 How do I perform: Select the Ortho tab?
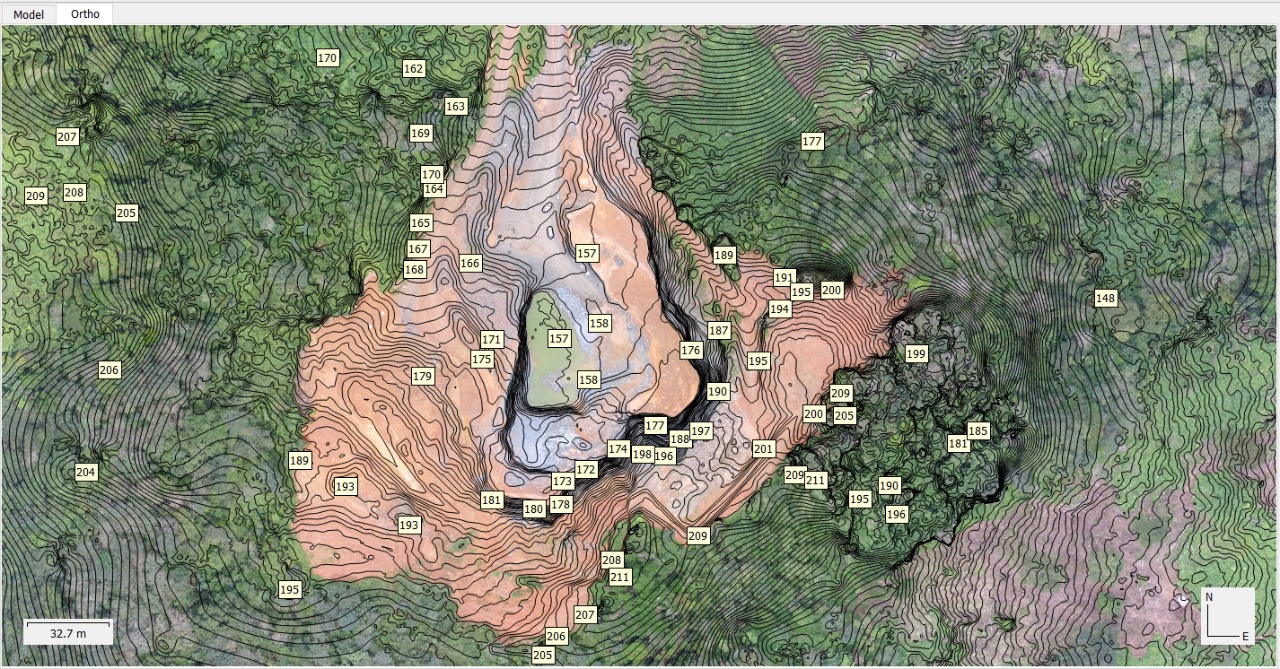click(85, 14)
